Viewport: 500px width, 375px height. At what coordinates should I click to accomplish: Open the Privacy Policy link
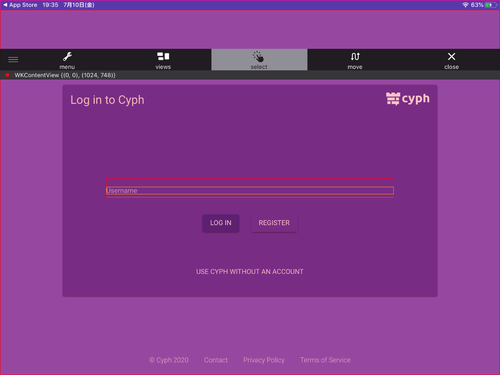[264, 360]
